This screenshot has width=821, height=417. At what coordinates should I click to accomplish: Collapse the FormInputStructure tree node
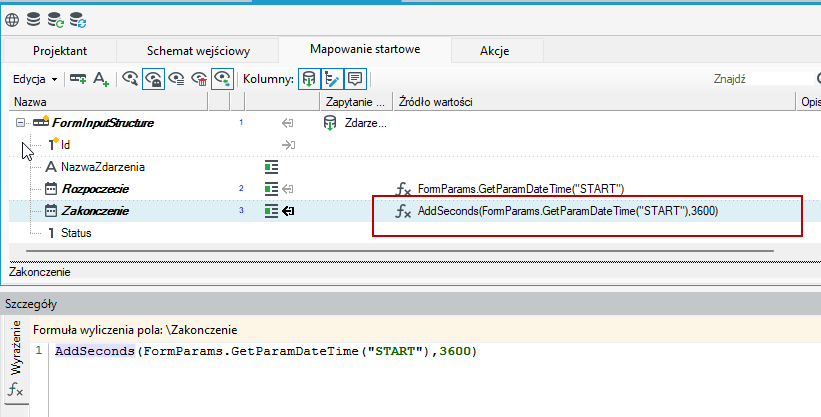[20, 123]
